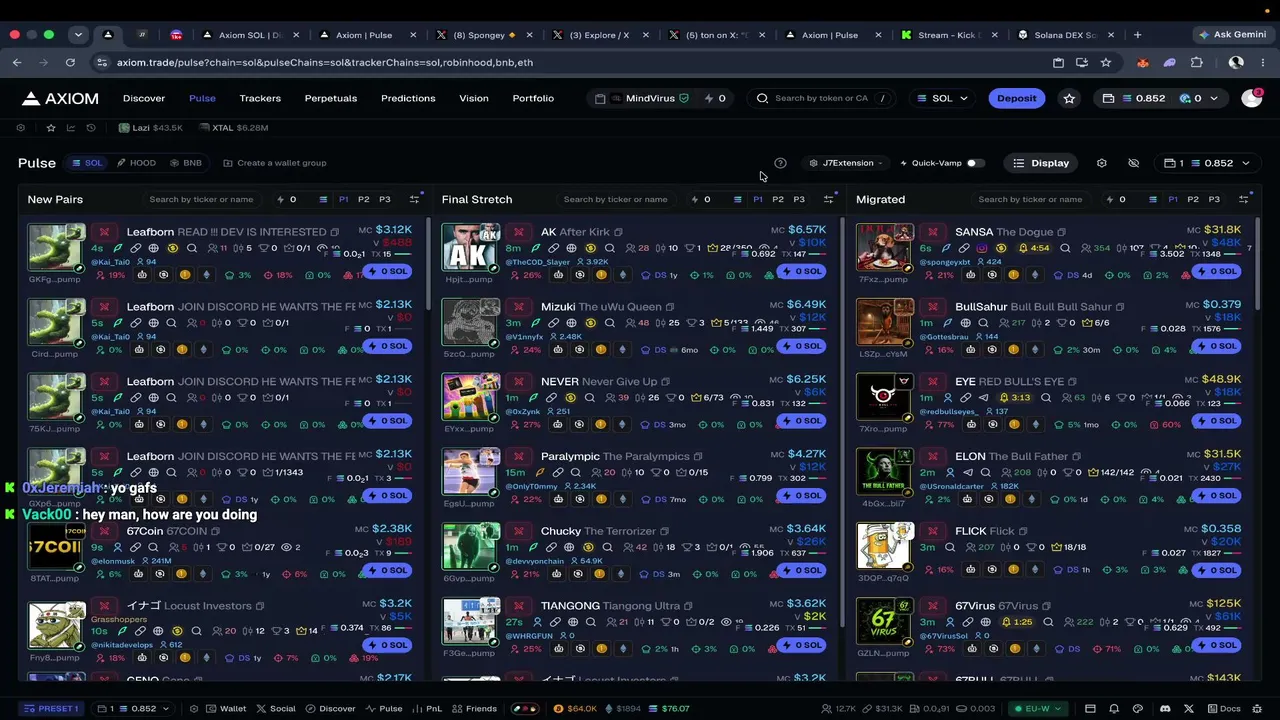Screen dimensions: 1280x720
Task: Click the user avatar in the top right
Action: point(1251,98)
